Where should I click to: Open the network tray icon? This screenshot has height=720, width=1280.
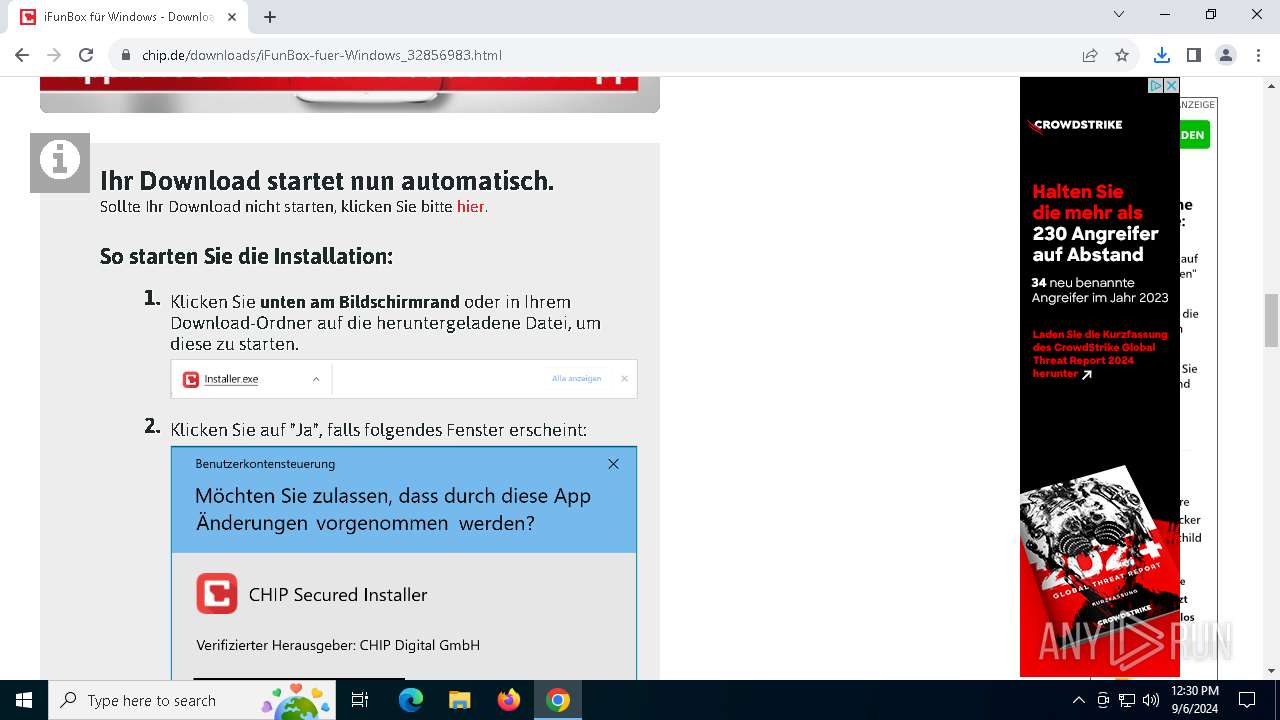point(1127,700)
